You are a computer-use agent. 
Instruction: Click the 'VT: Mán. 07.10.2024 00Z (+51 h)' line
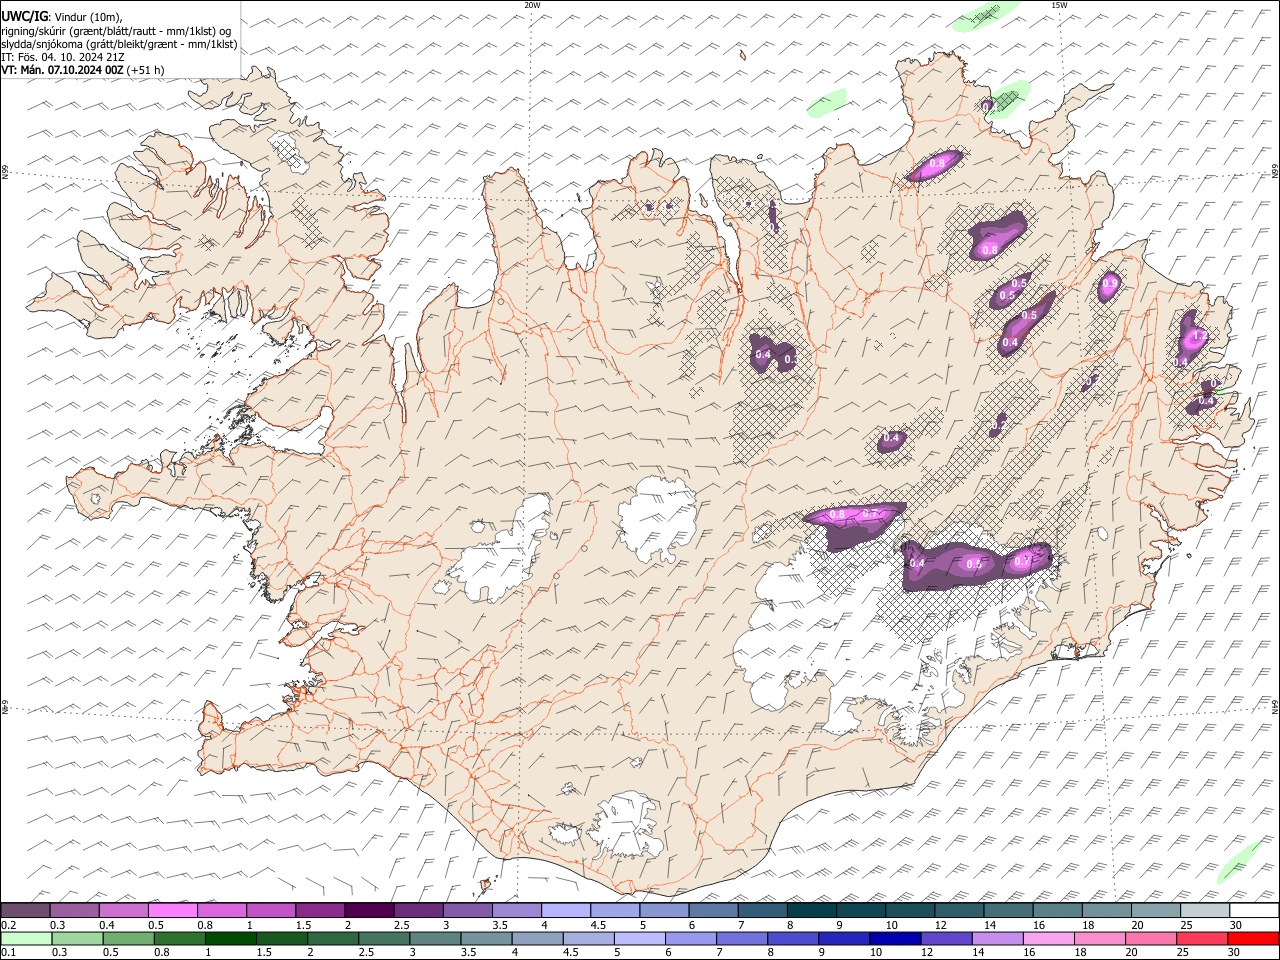(x=83, y=70)
